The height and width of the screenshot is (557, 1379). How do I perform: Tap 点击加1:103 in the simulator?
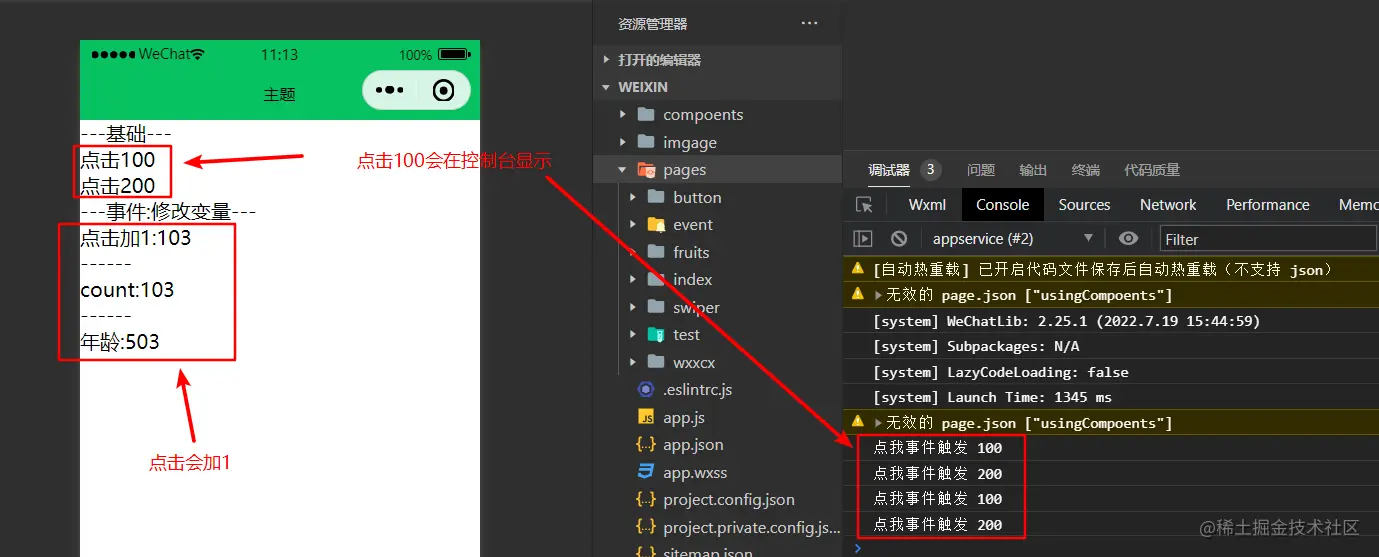(x=135, y=238)
